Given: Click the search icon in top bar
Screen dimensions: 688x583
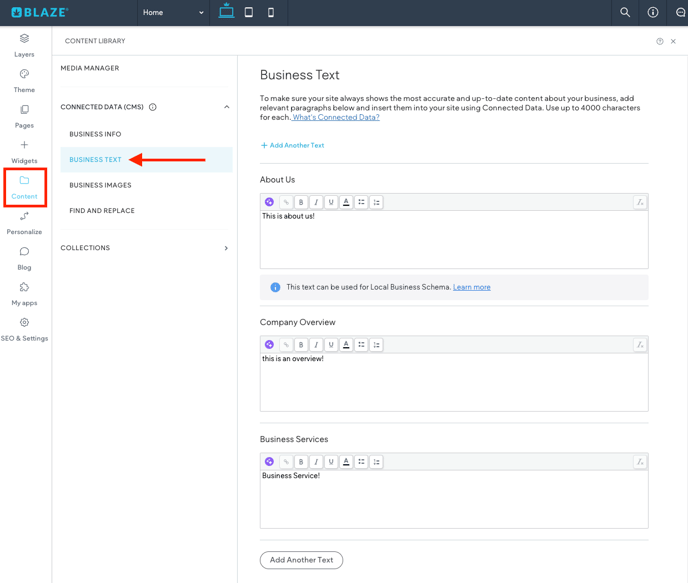Looking at the screenshot, I should (625, 13).
